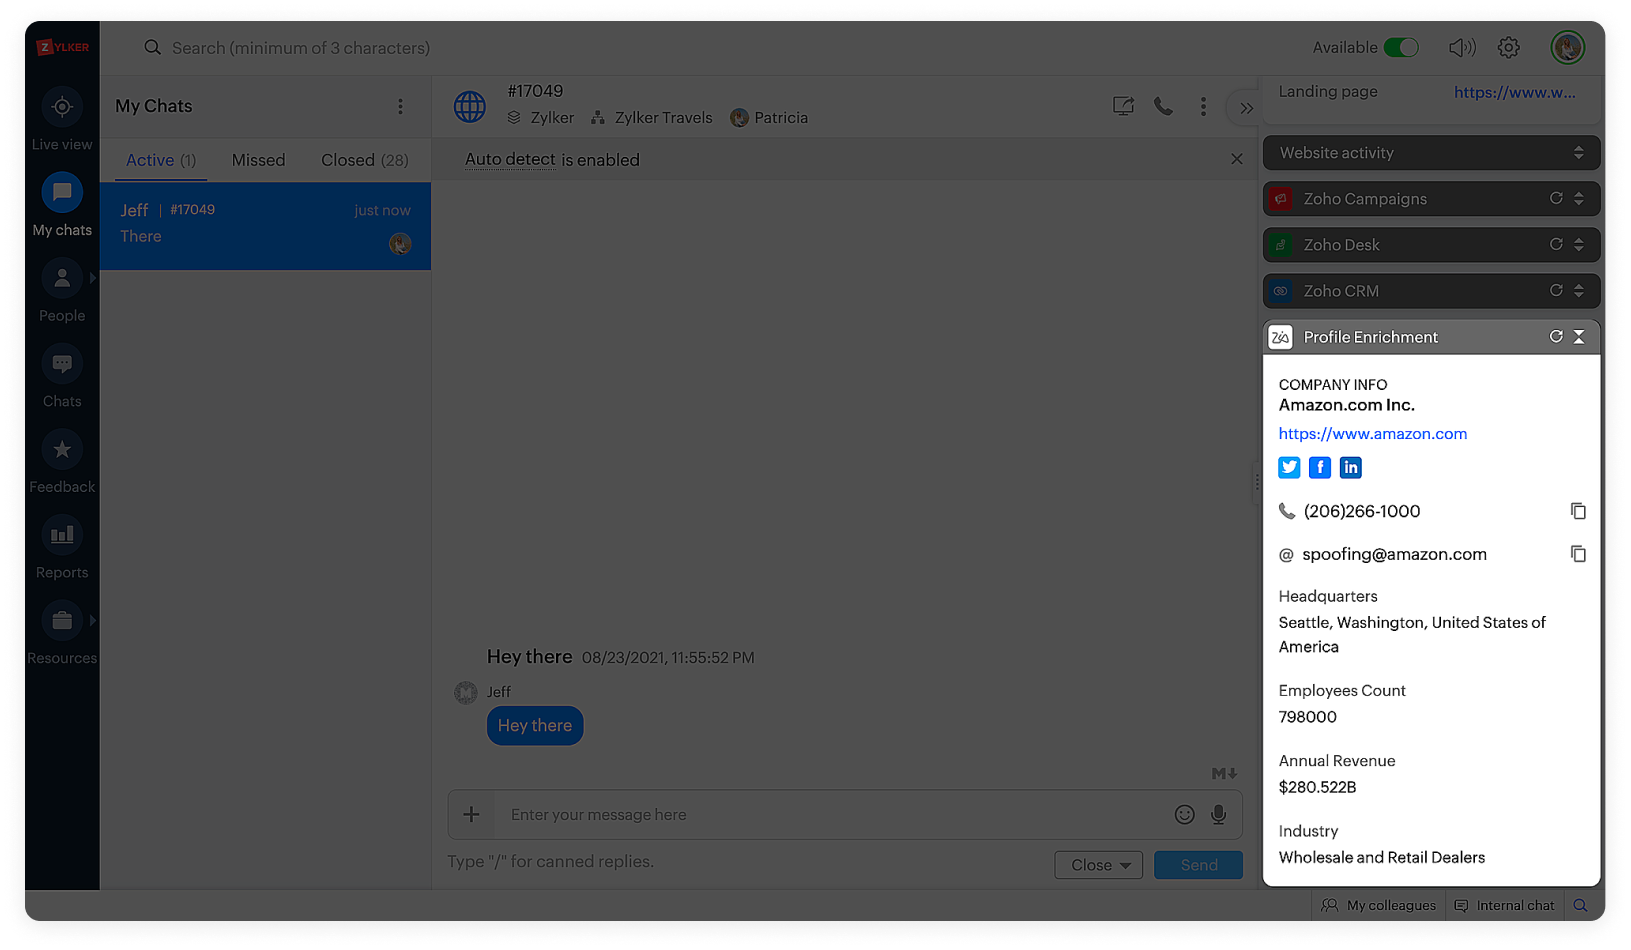
Task: Start a voice call with visitor
Action: point(1163,106)
